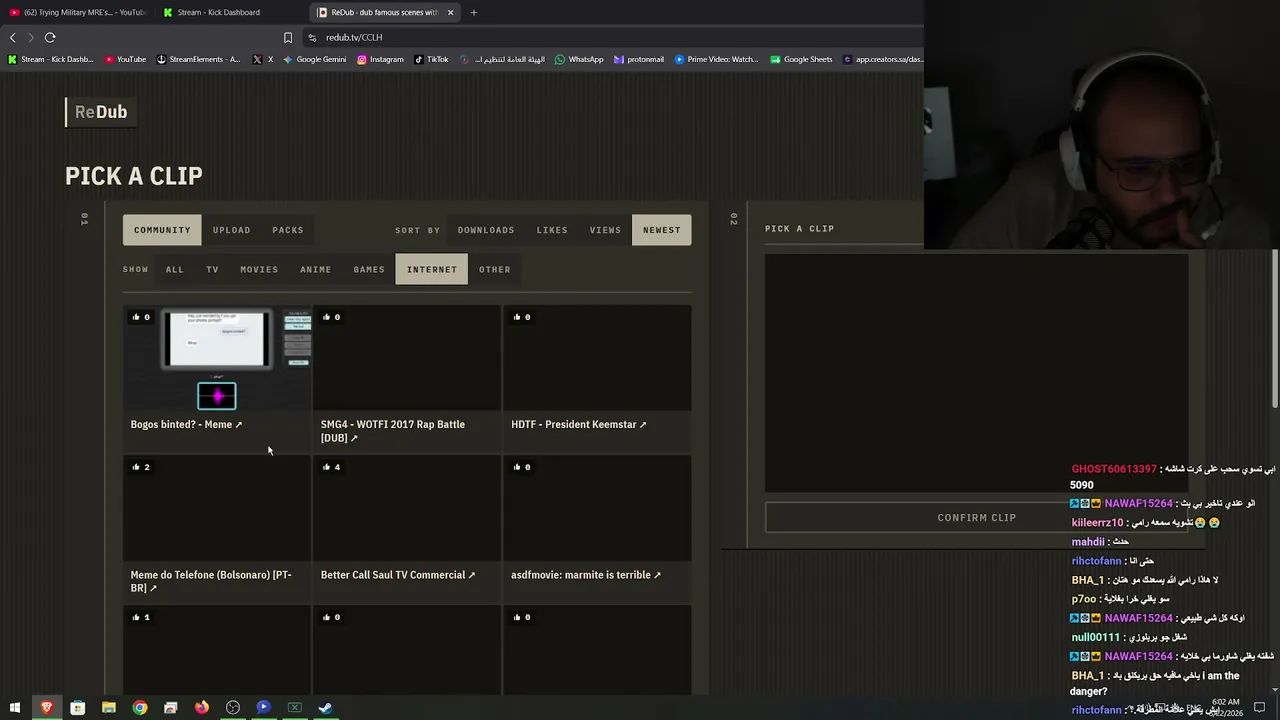Screen dimensions: 1280x720
Task: Select the Upload tab
Action: point(232,230)
